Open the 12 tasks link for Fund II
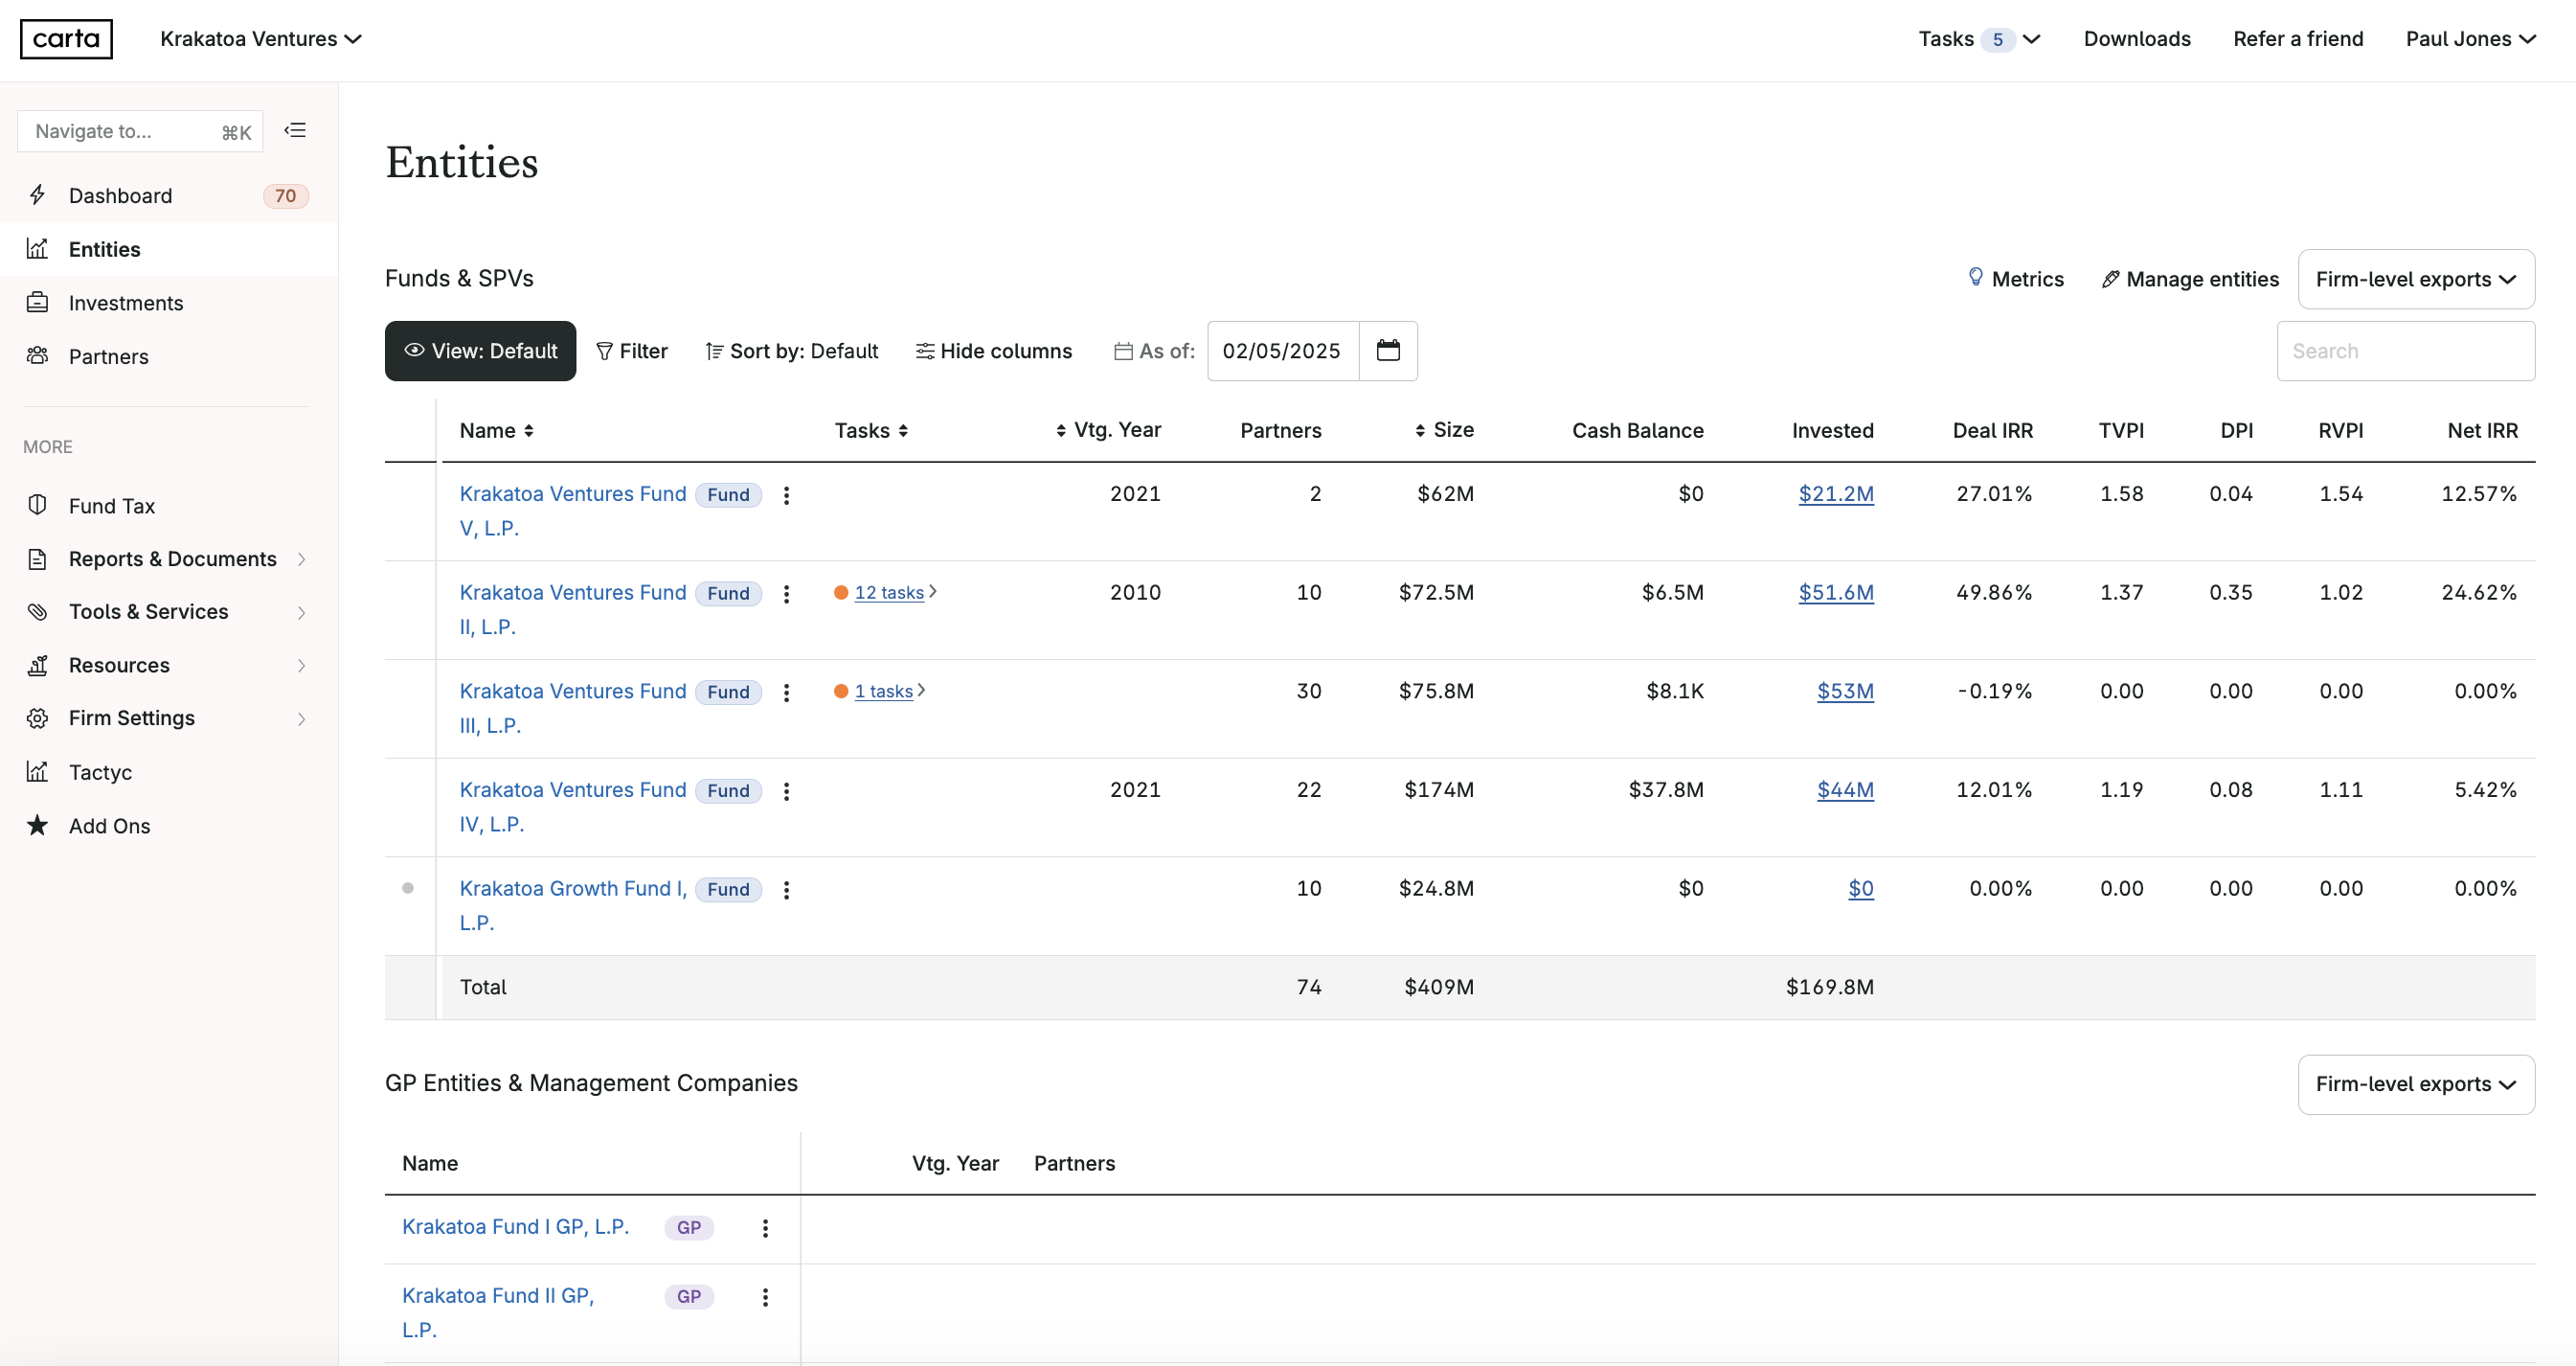The image size is (2576, 1366). tap(890, 591)
